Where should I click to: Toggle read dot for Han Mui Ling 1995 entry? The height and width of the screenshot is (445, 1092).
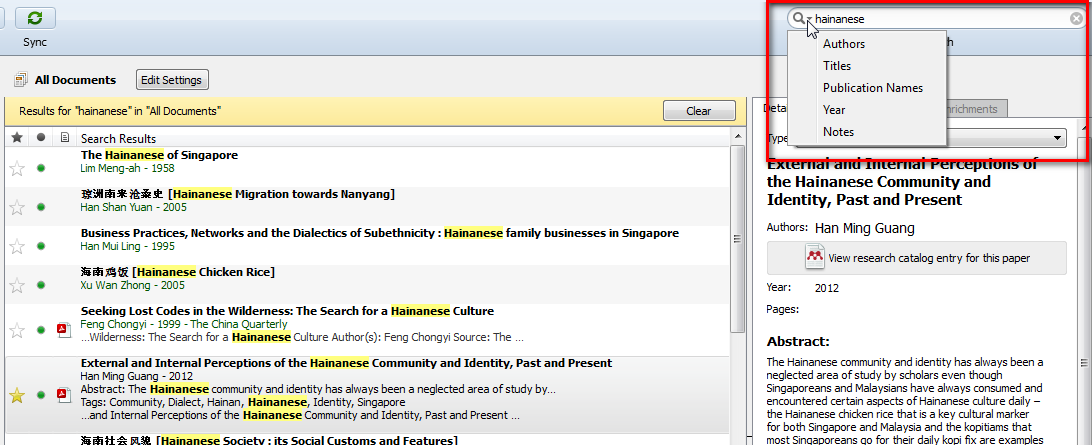[x=41, y=246]
